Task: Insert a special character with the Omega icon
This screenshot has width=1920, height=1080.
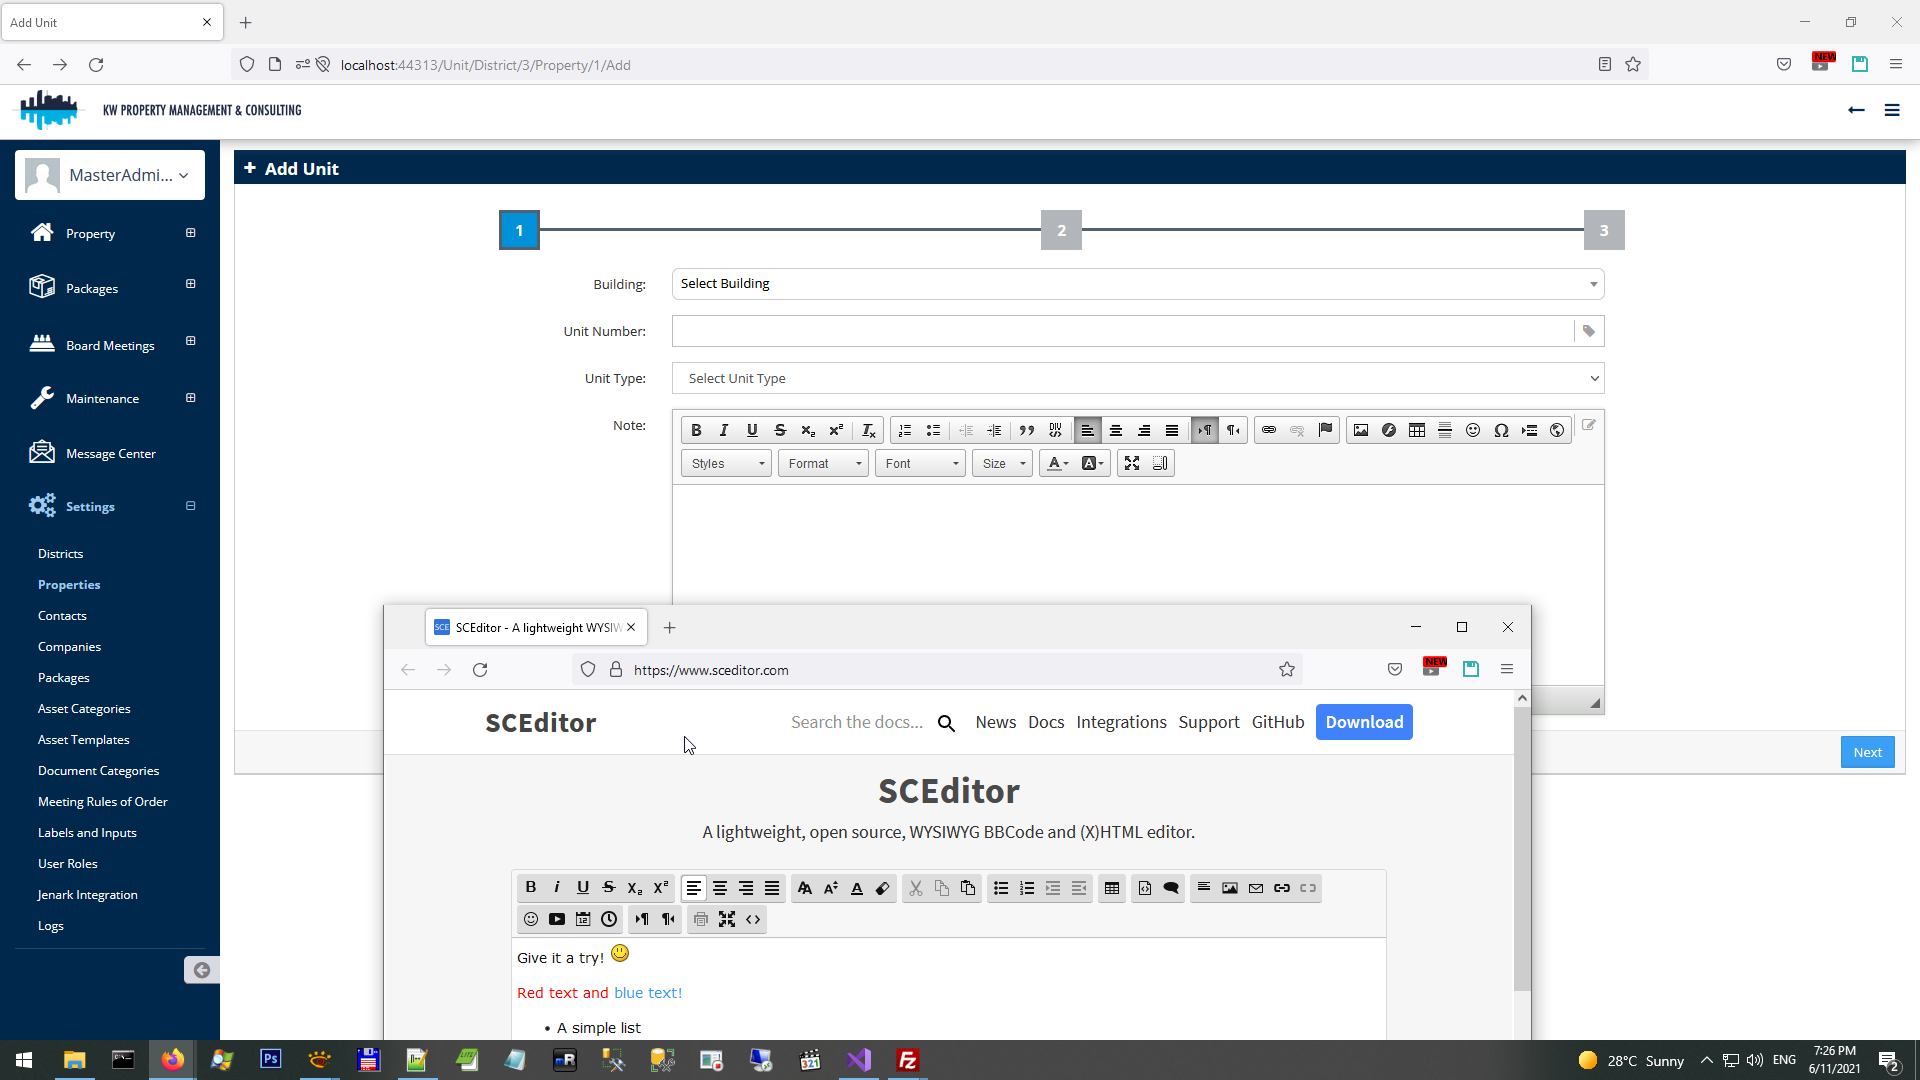Action: (x=1501, y=430)
